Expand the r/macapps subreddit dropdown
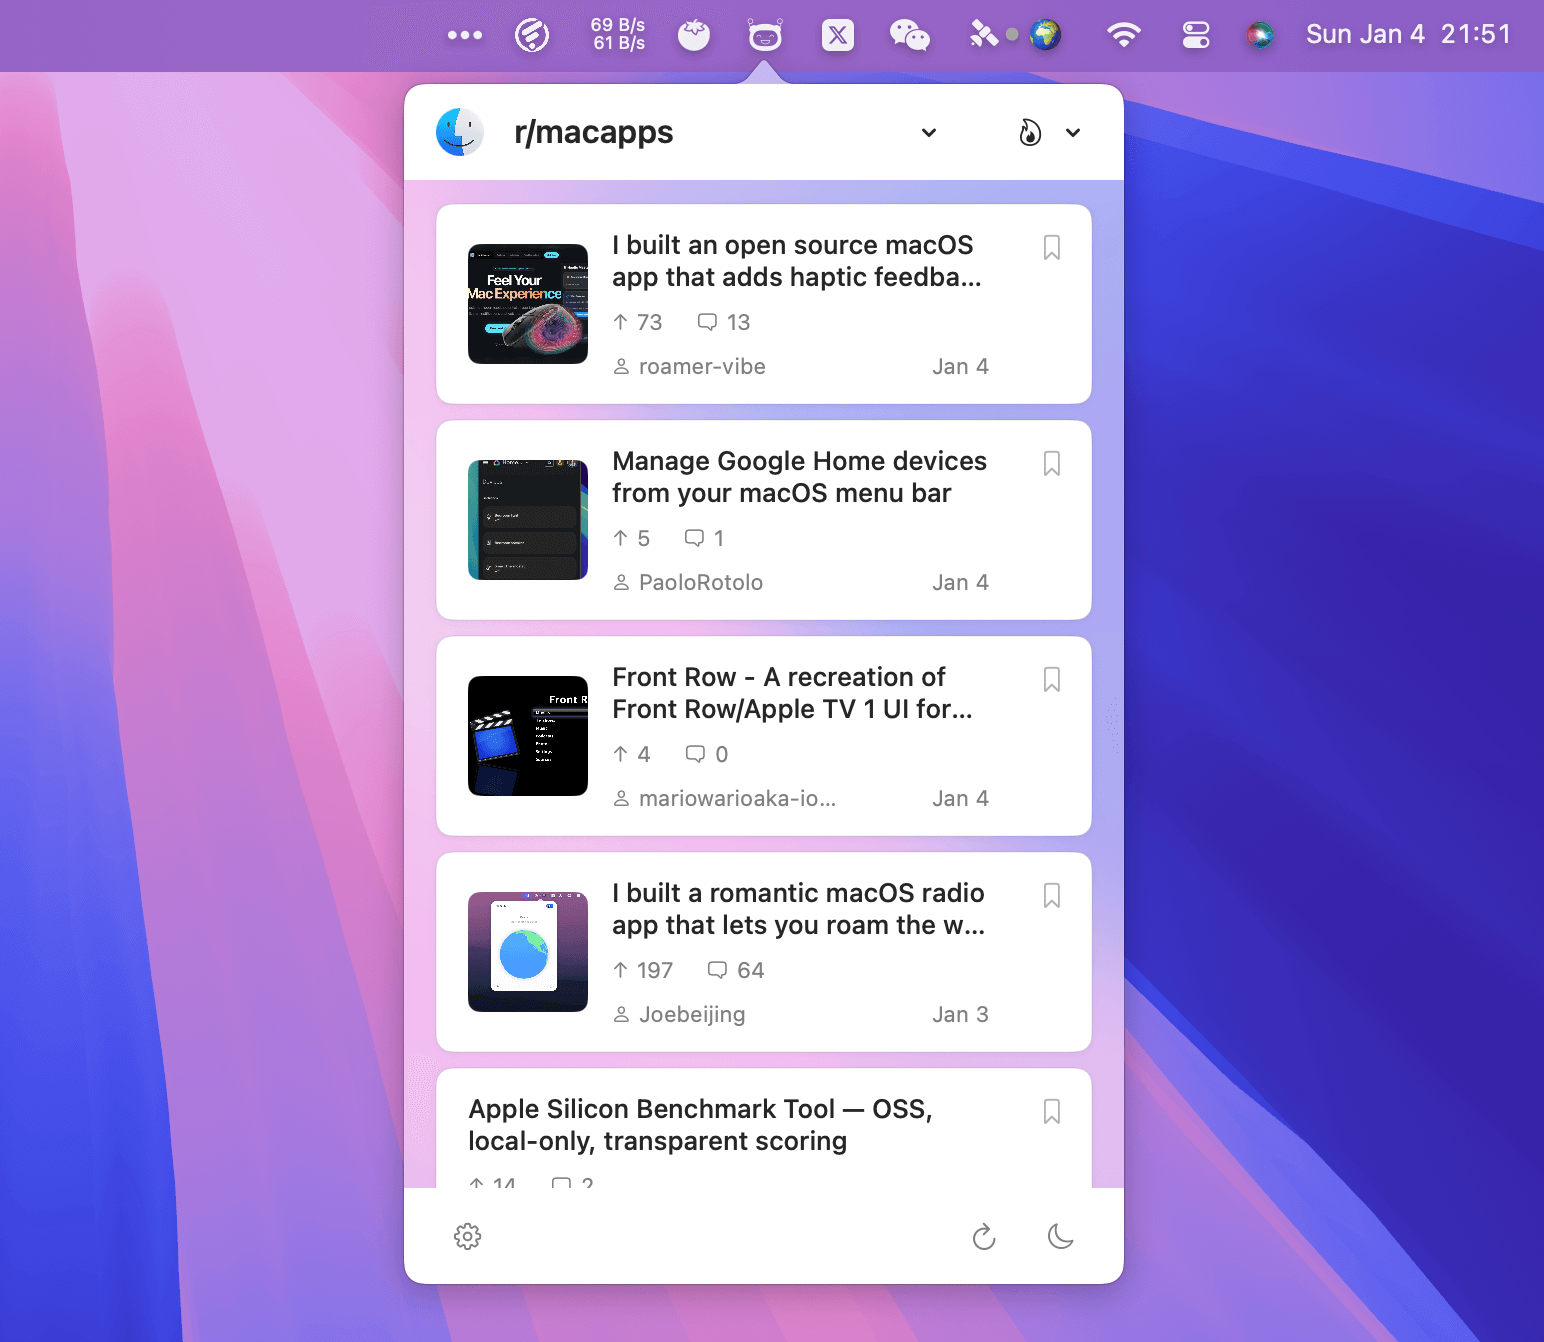The image size is (1544, 1342). point(929,133)
